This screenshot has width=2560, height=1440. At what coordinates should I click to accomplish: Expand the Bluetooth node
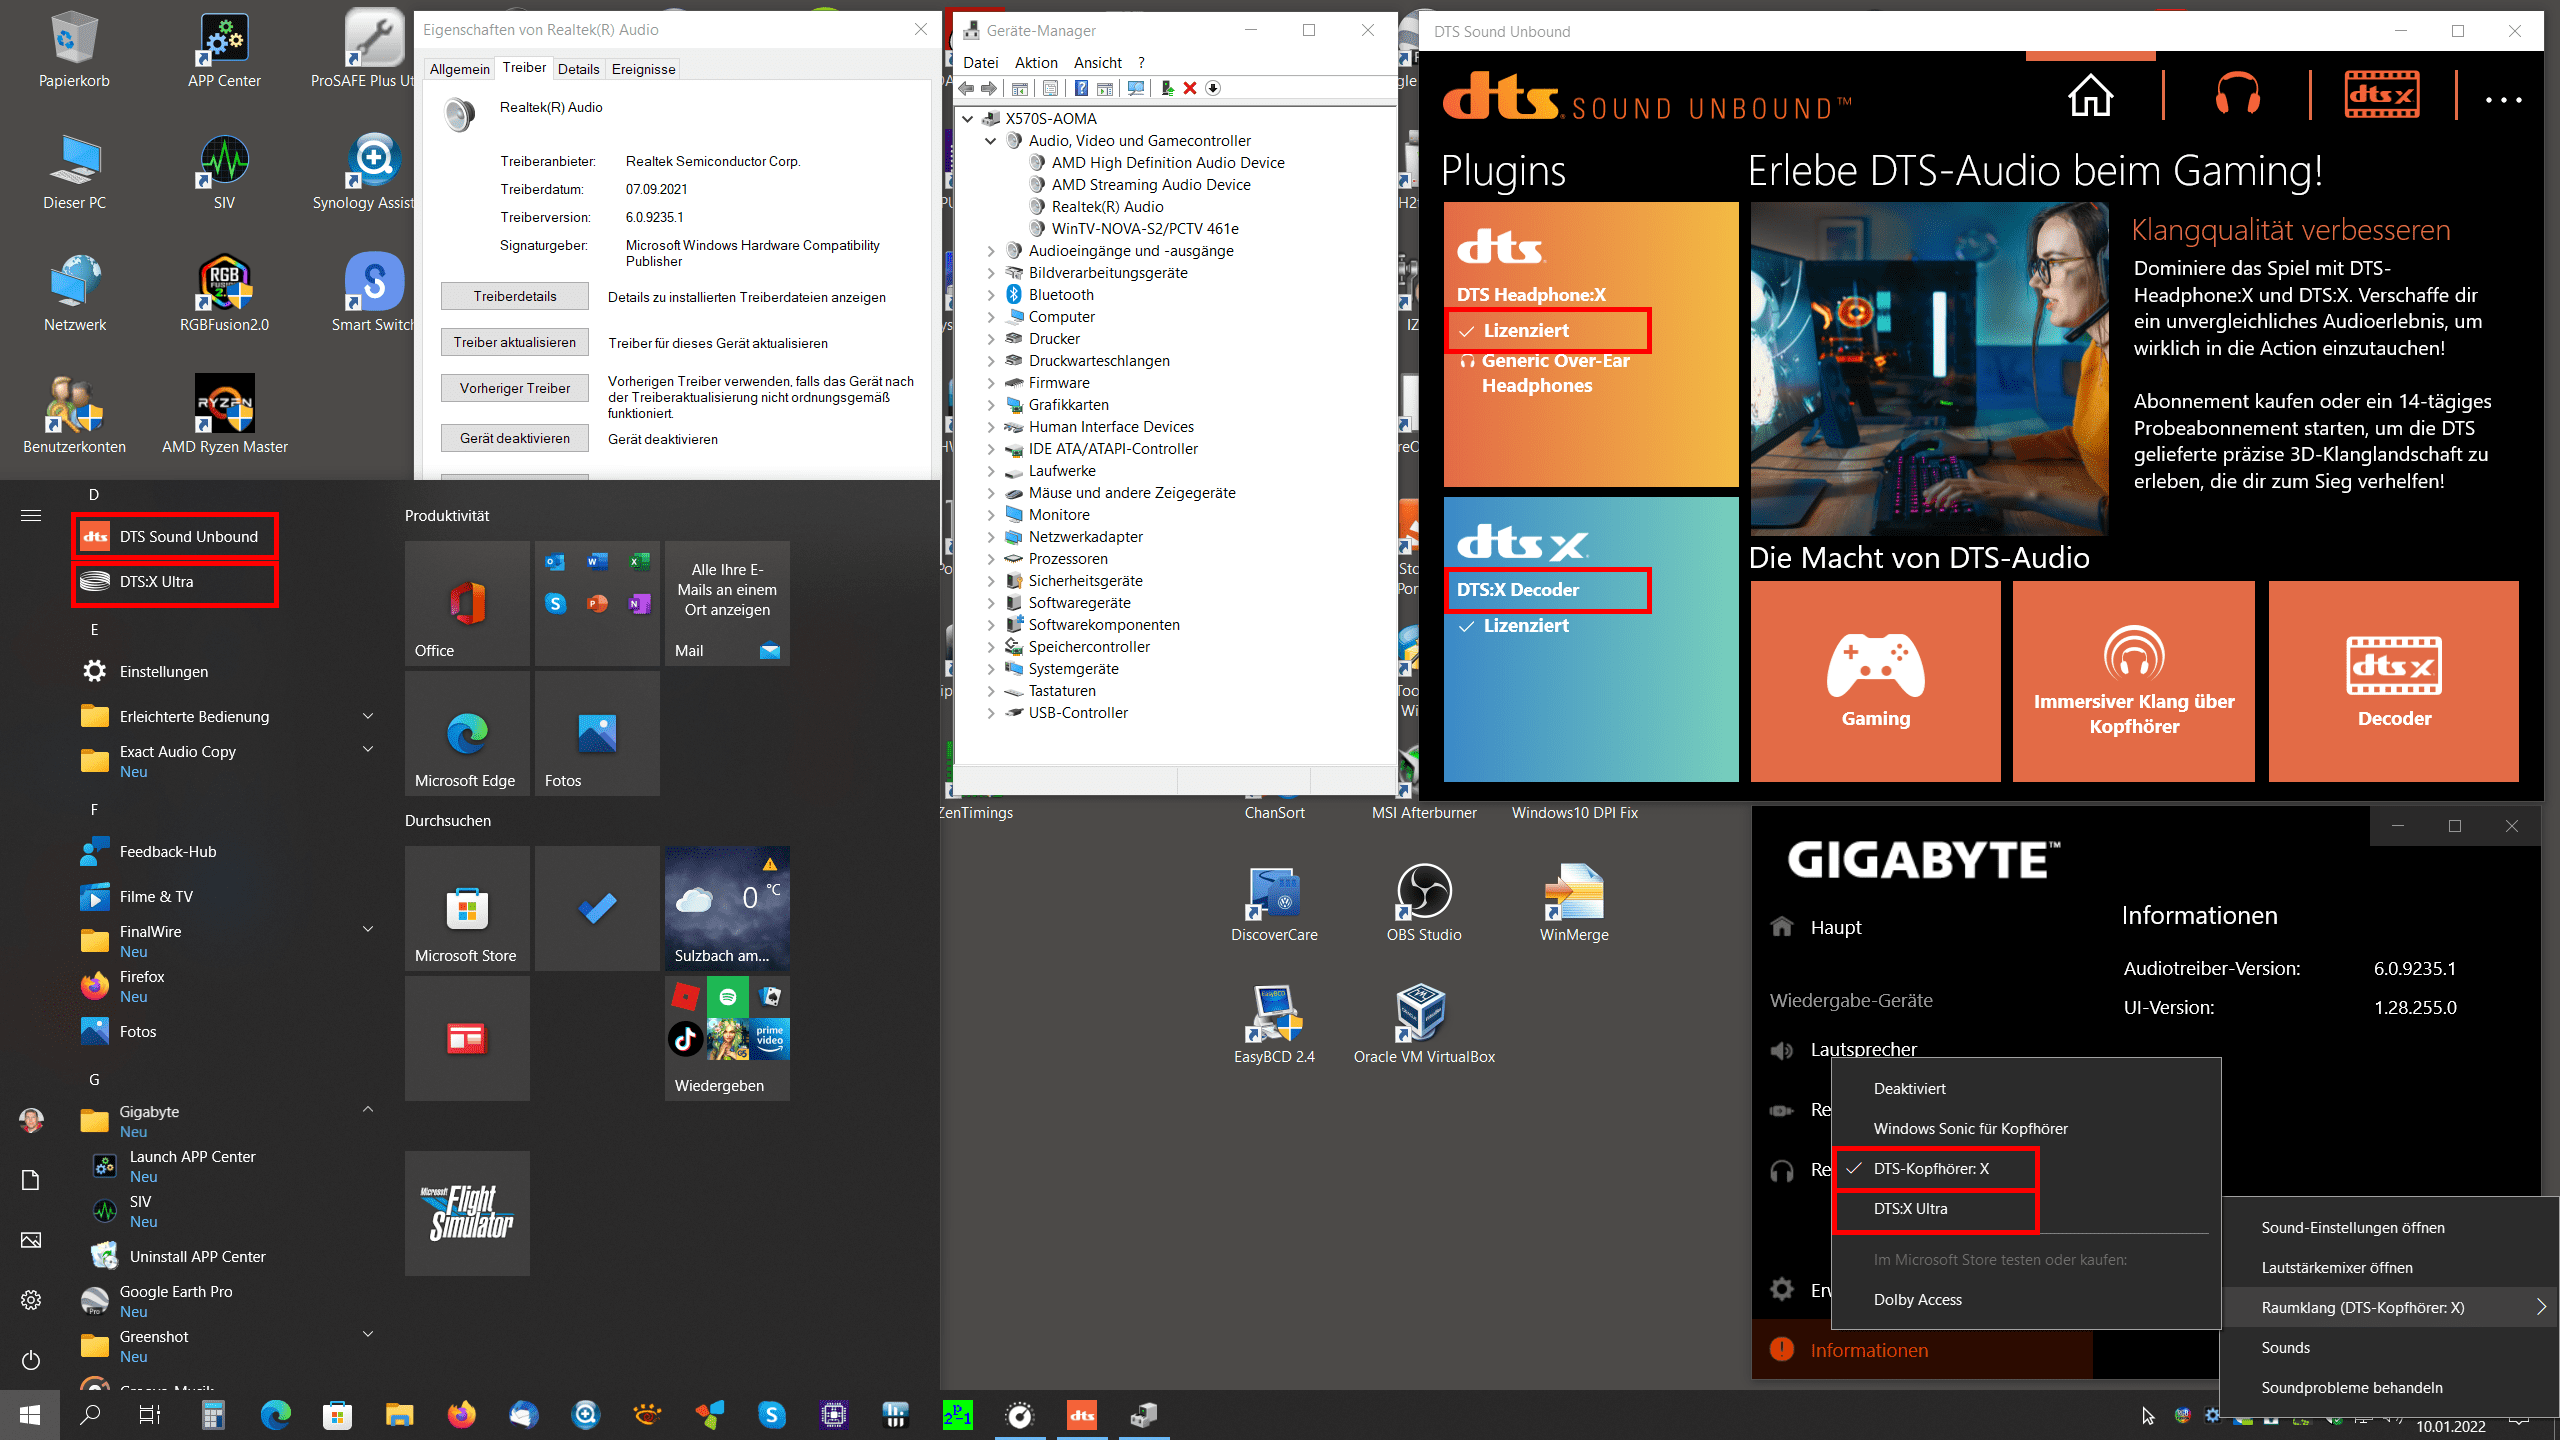click(991, 295)
